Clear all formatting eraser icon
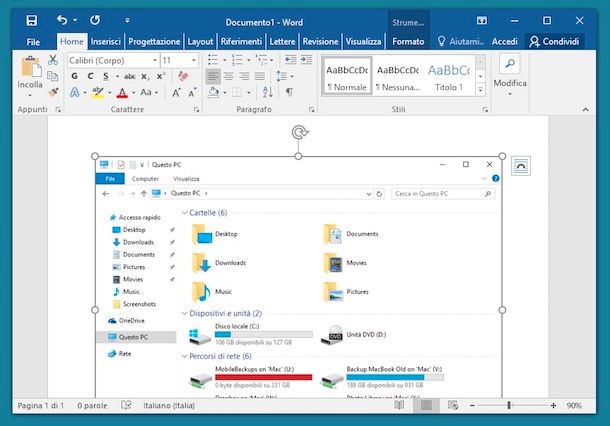 [183, 75]
